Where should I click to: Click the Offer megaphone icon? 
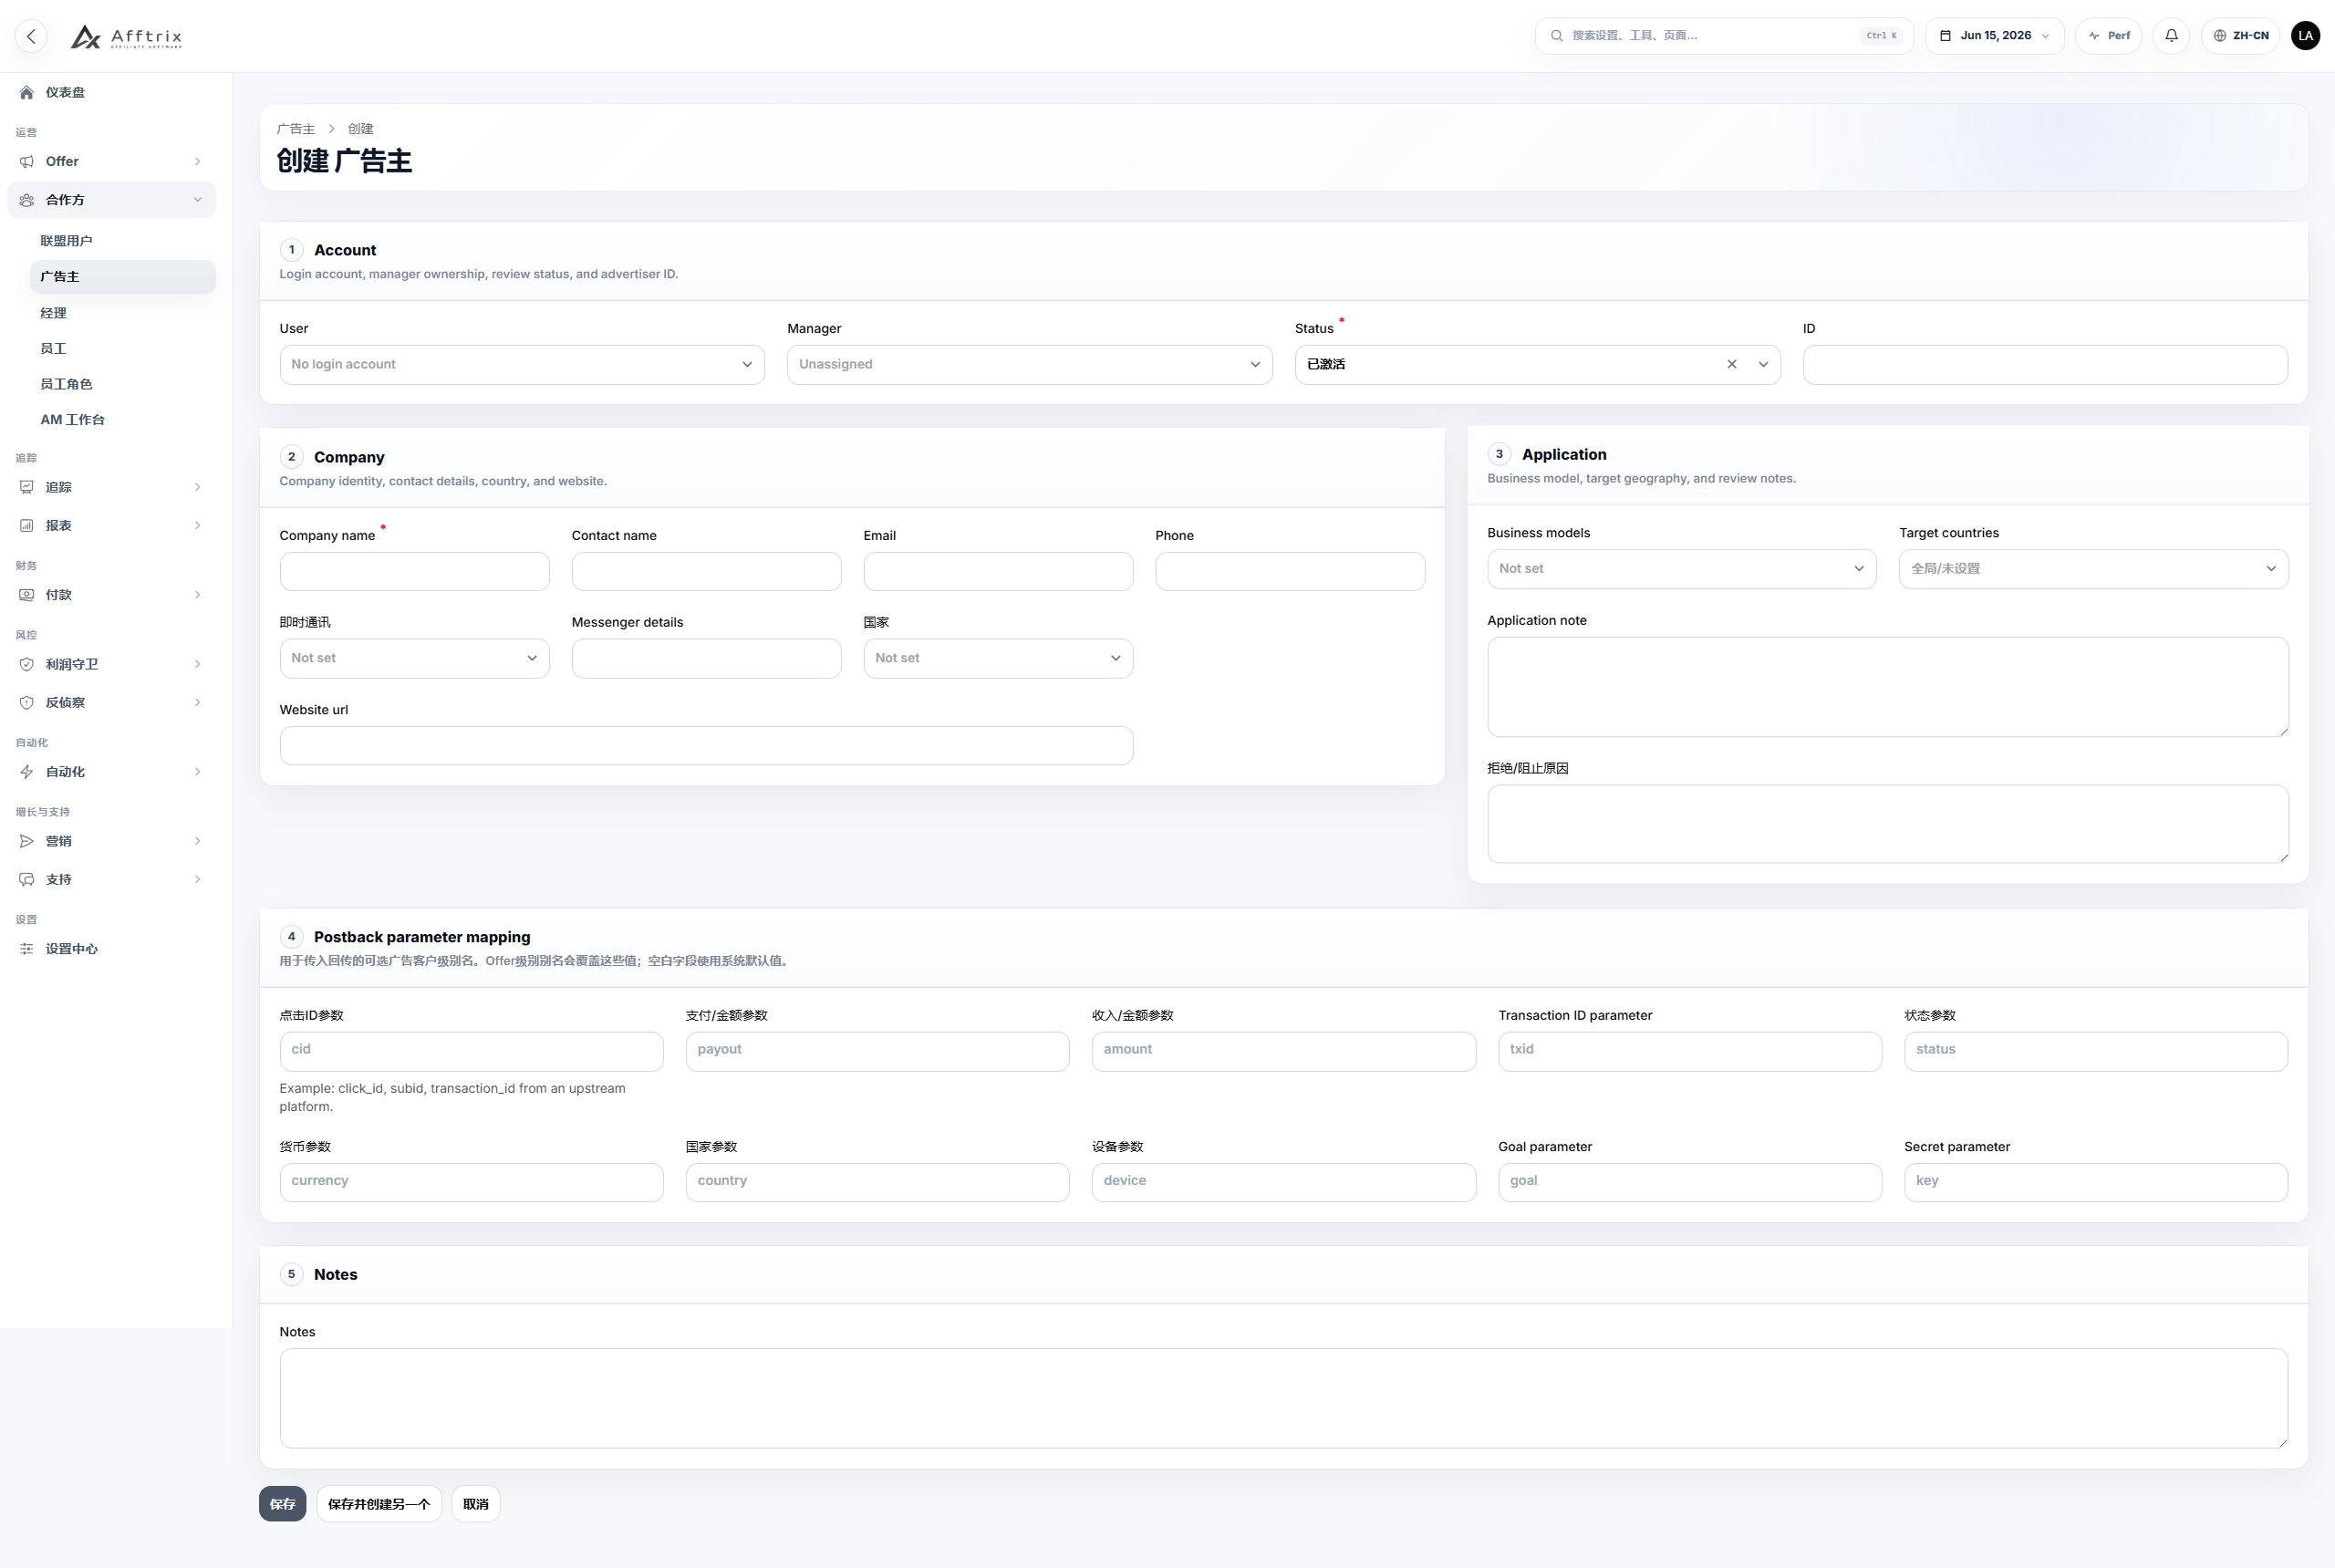27,161
